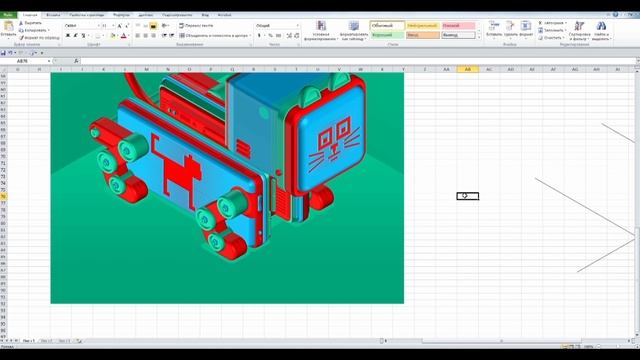Click the Decrease Indent icon

(164, 36)
